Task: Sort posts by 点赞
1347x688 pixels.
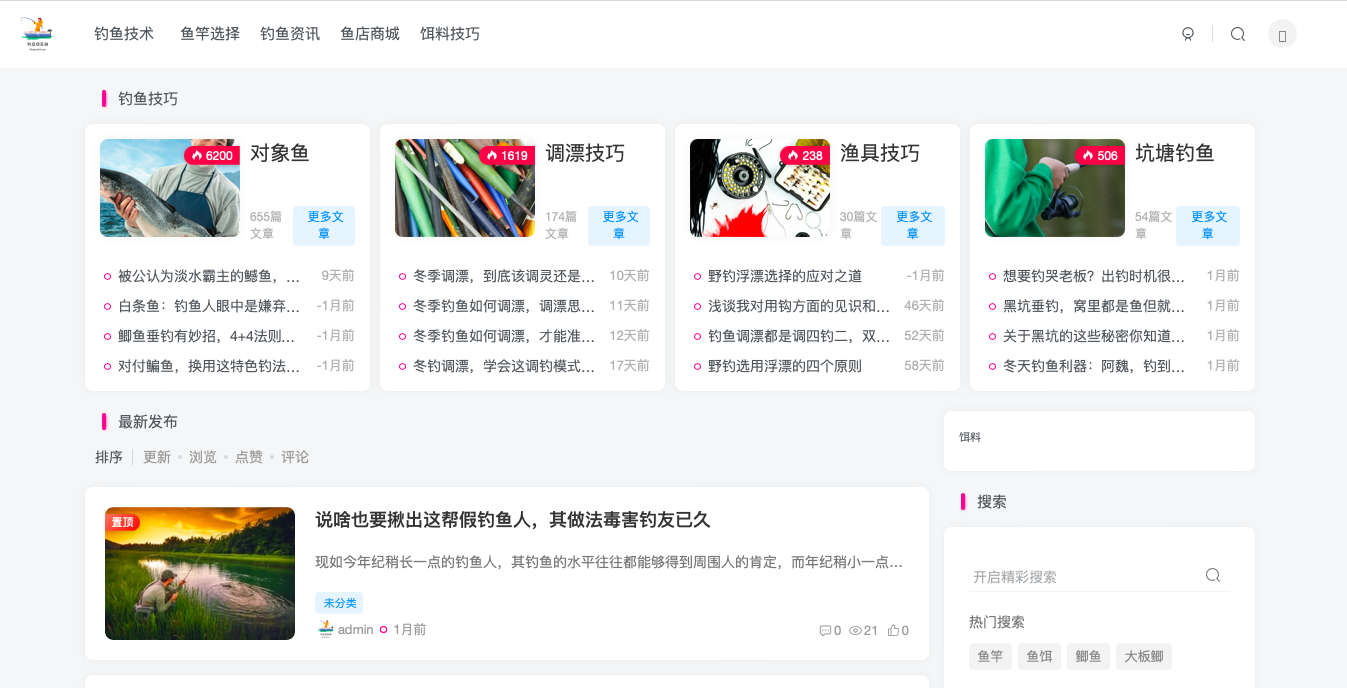Action: pyautogui.click(x=249, y=457)
